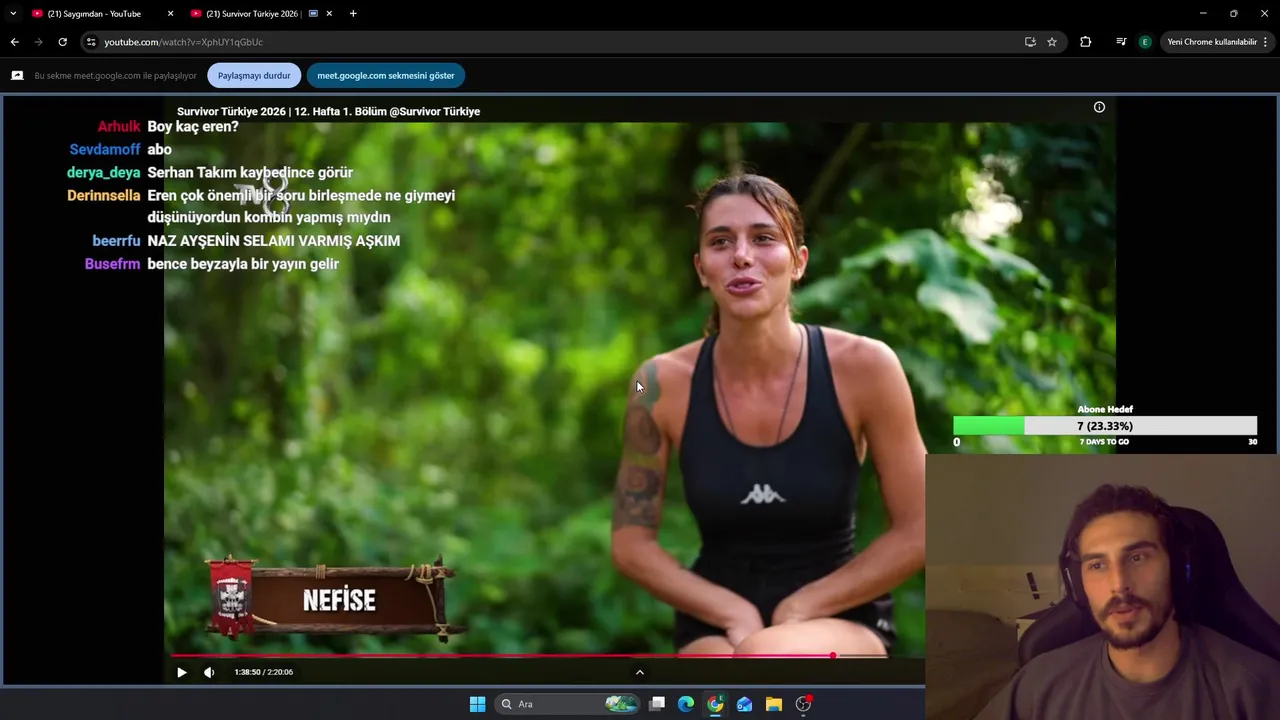Open Google Chrome from the taskbar
Screen dimensions: 1280x720
(715, 704)
